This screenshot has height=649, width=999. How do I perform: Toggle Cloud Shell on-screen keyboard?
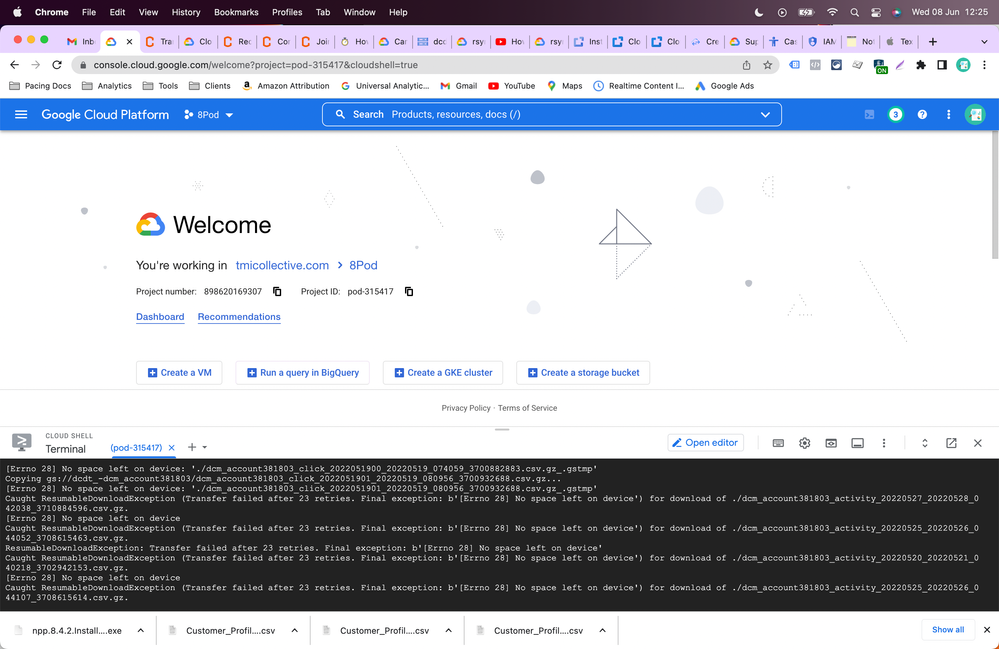(x=779, y=443)
